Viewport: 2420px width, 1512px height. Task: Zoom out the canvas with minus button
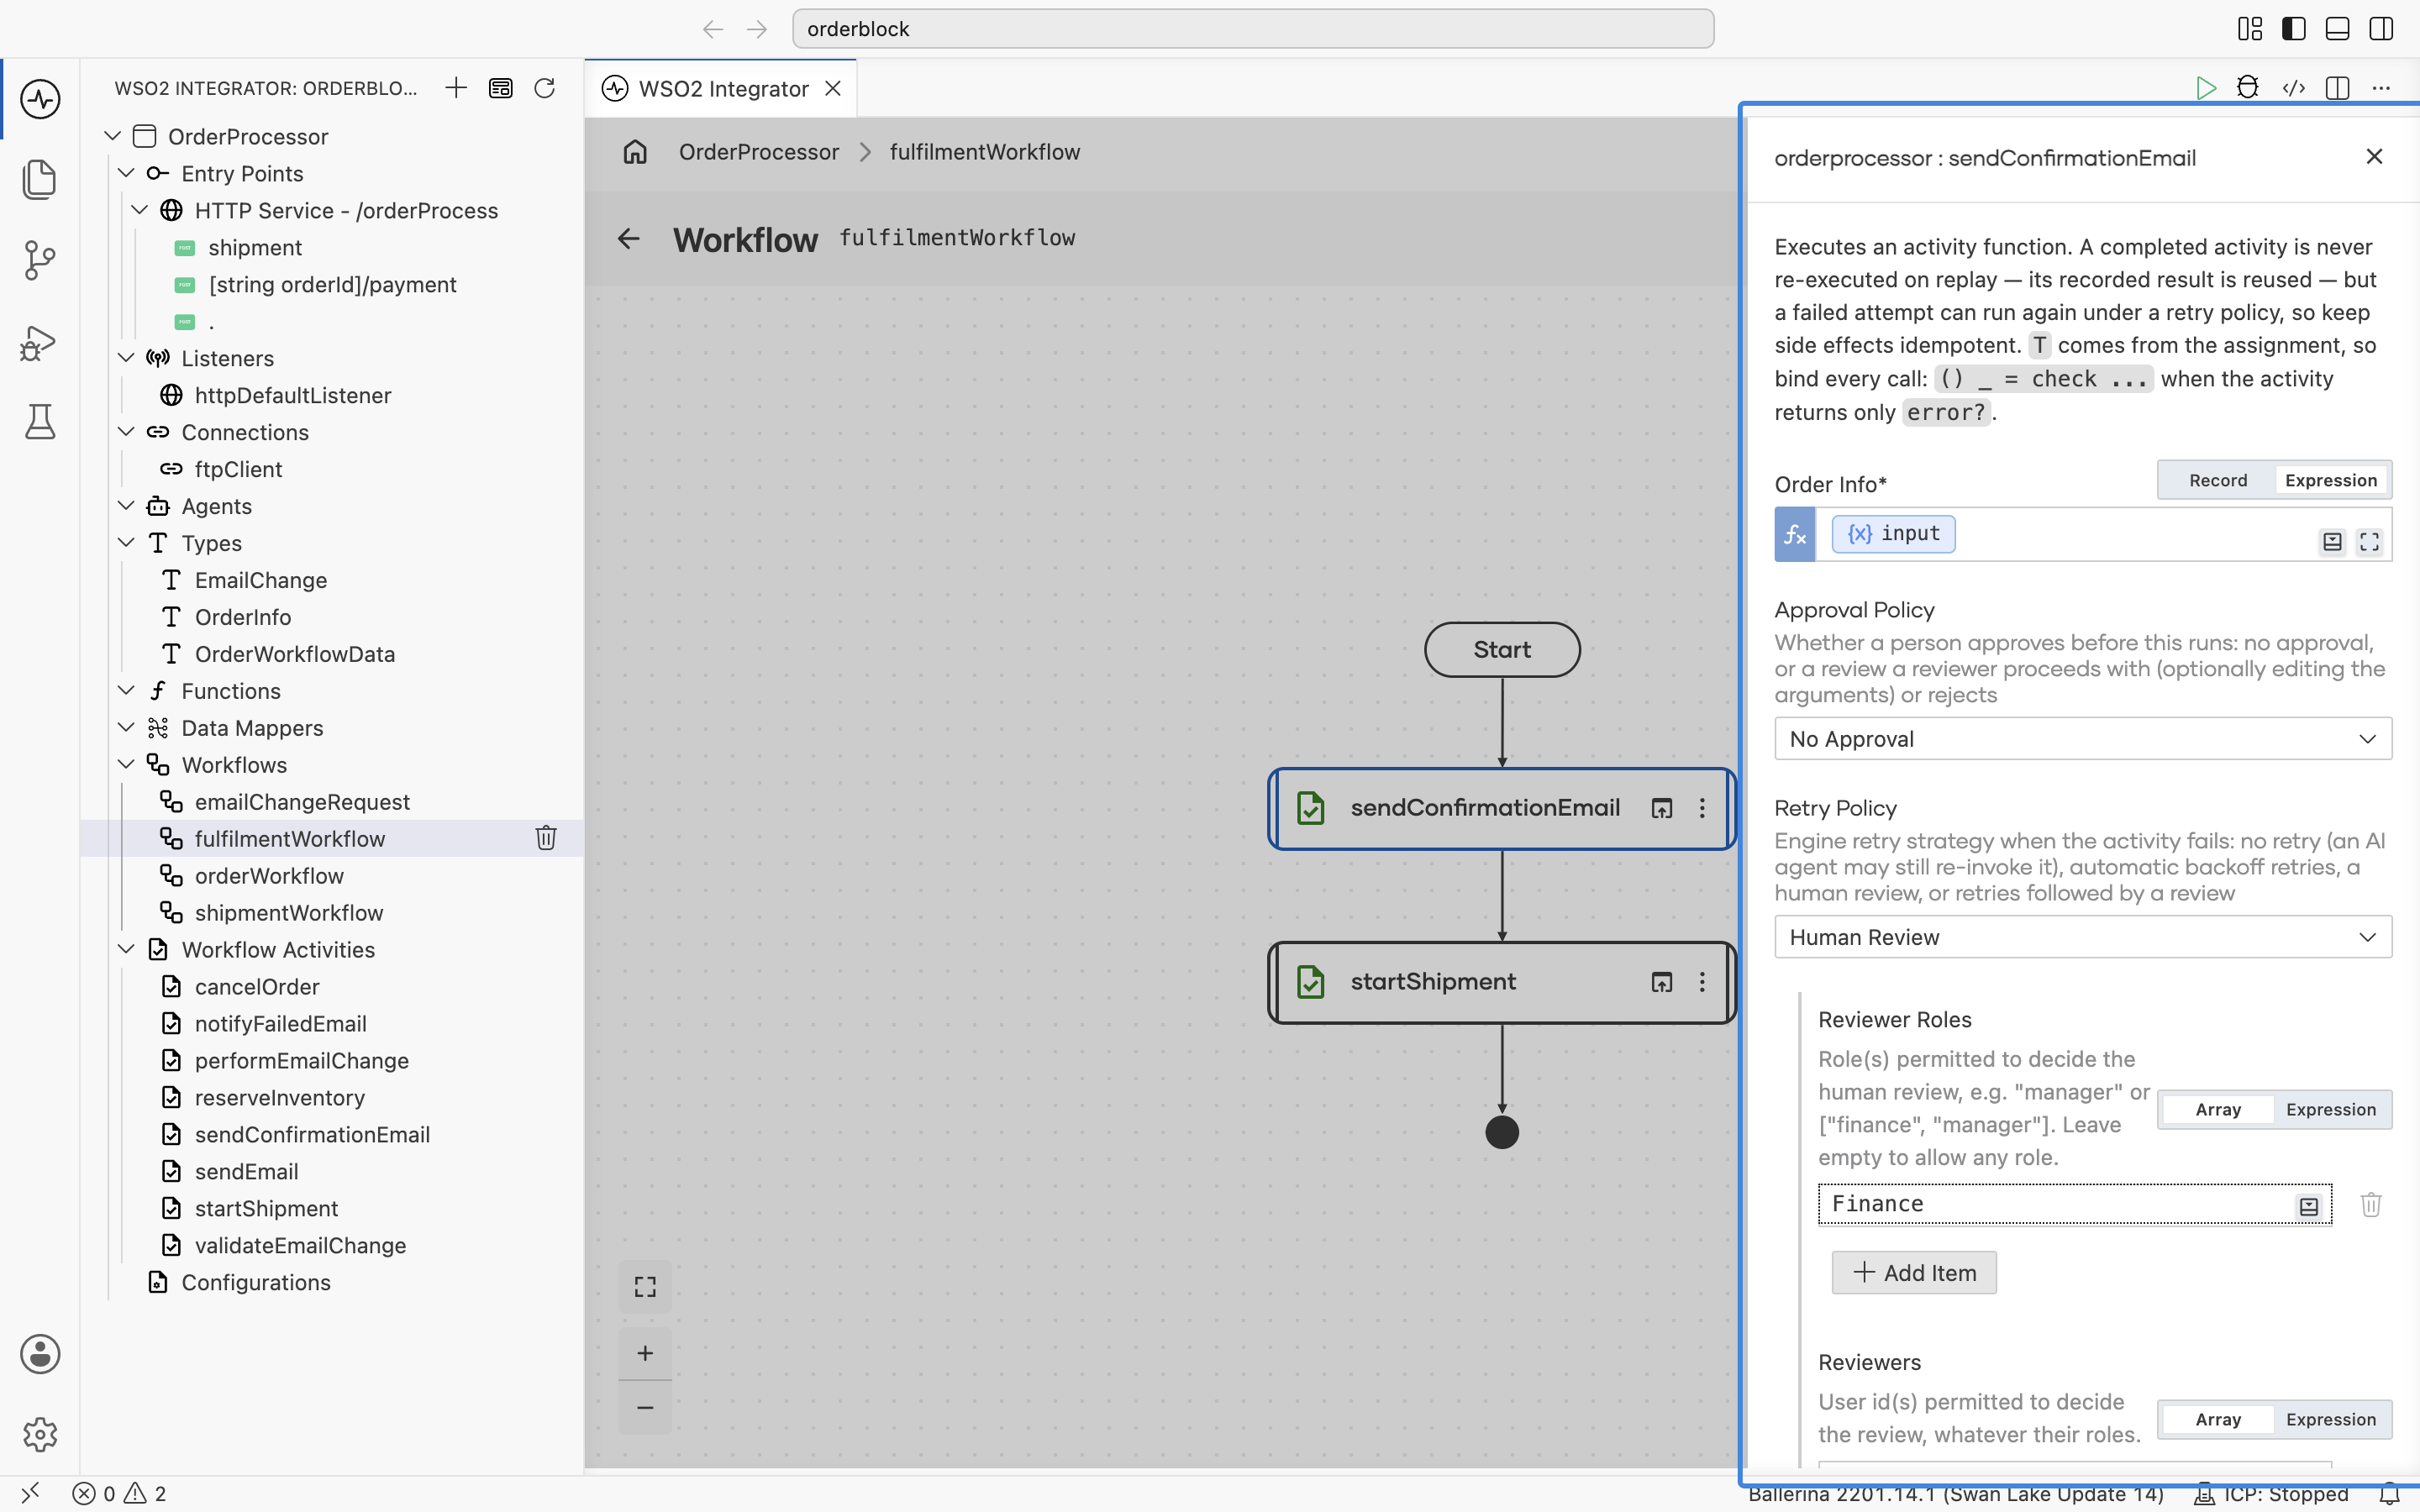645,1407
